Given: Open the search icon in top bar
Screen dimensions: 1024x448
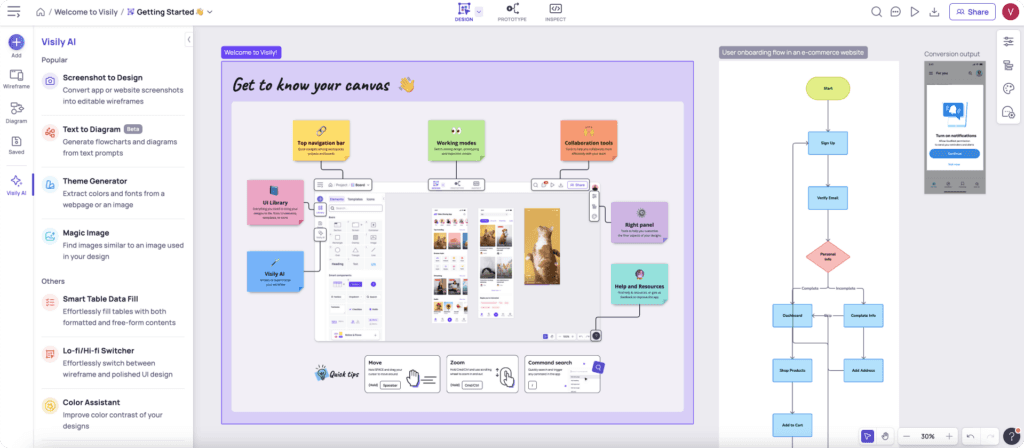Looking at the screenshot, I should coord(876,12).
